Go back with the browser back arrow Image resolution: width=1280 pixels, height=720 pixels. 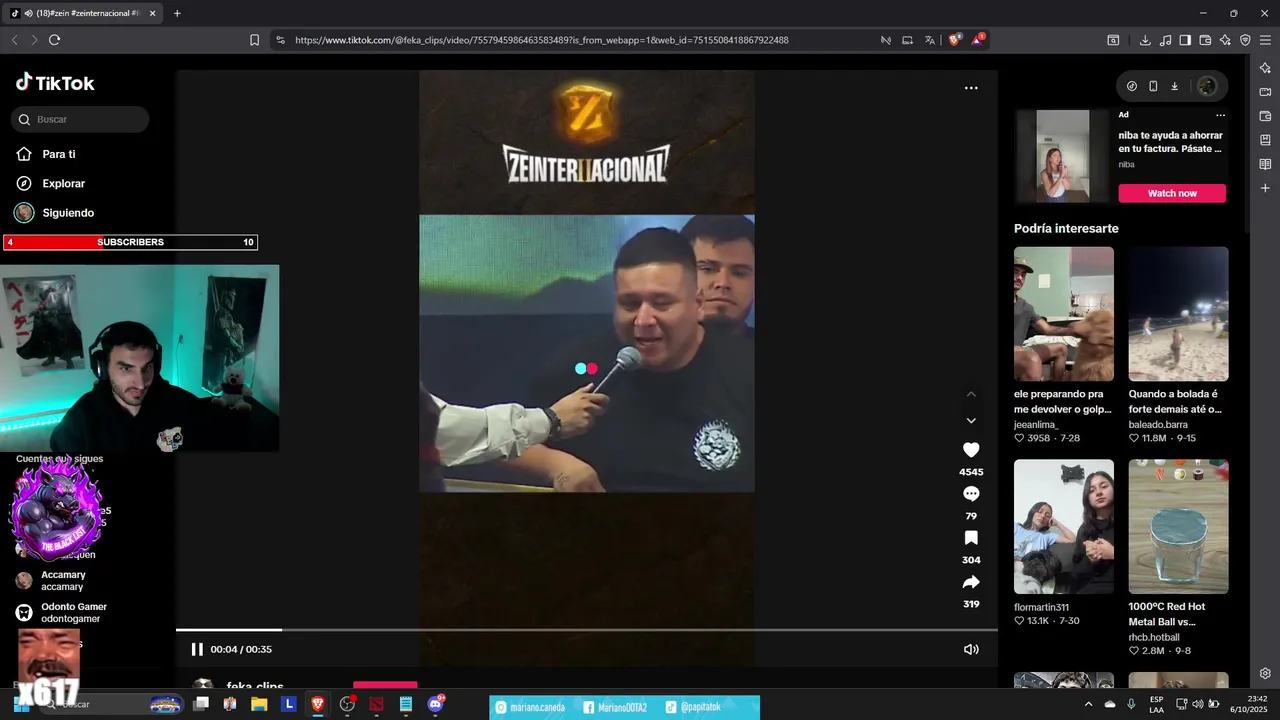click(14, 40)
